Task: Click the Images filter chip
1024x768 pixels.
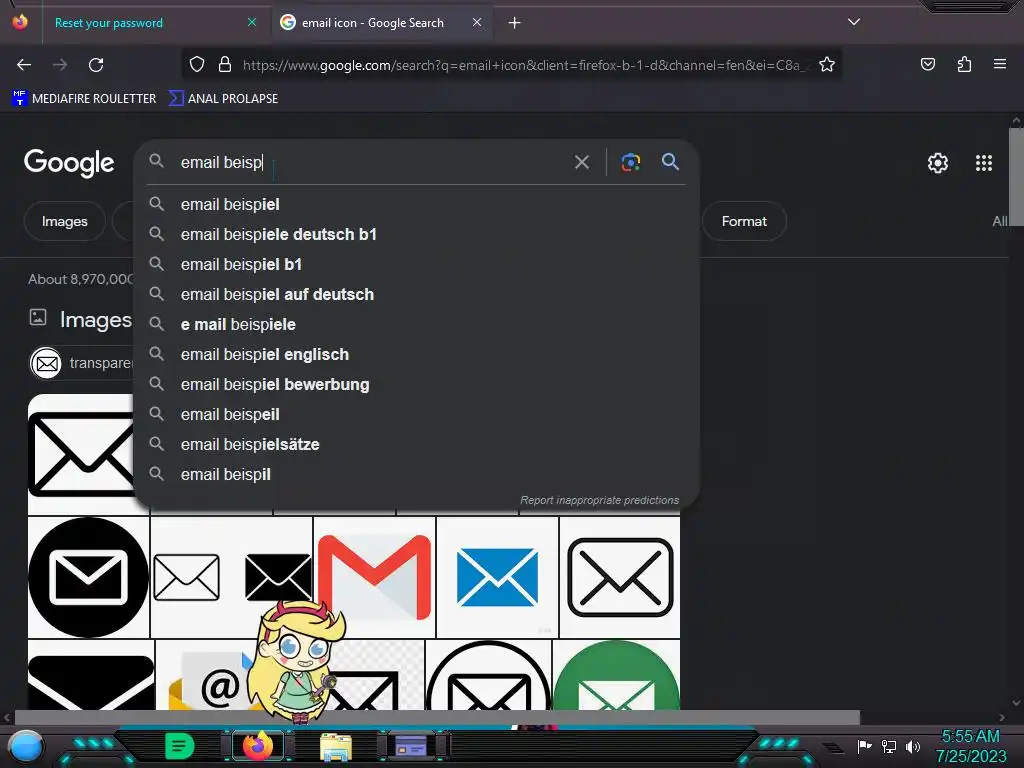Action: click(65, 221)
